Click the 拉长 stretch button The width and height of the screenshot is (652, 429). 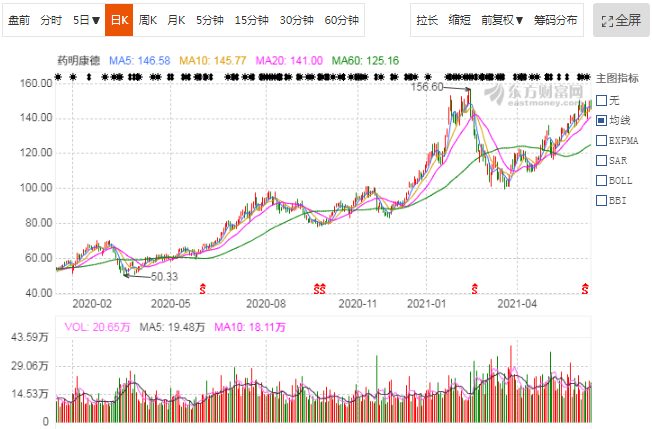pyautogui.click(x=427, y=20)
